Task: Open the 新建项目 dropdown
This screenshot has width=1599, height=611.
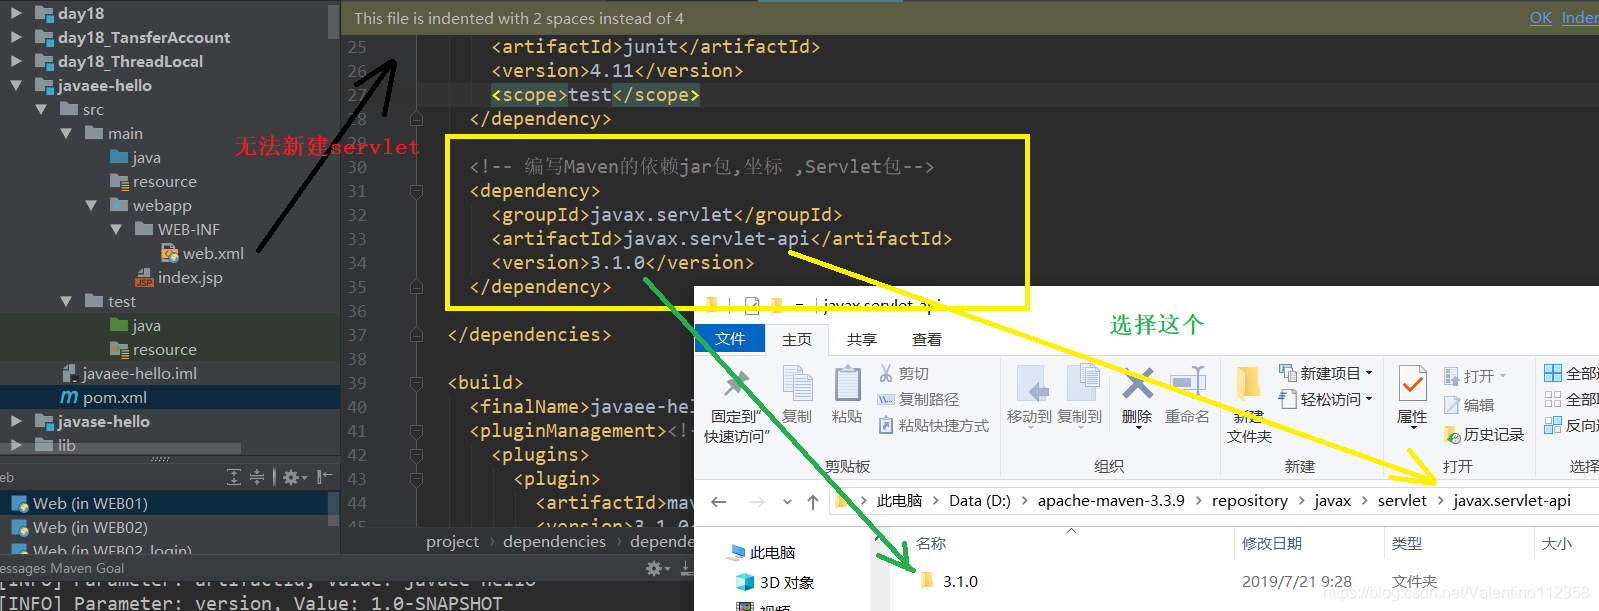Action: coord(1326,373)
